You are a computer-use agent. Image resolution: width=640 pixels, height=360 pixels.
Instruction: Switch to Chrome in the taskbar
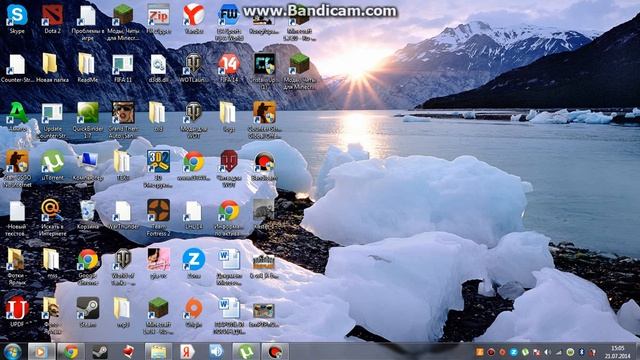(71, 351)
